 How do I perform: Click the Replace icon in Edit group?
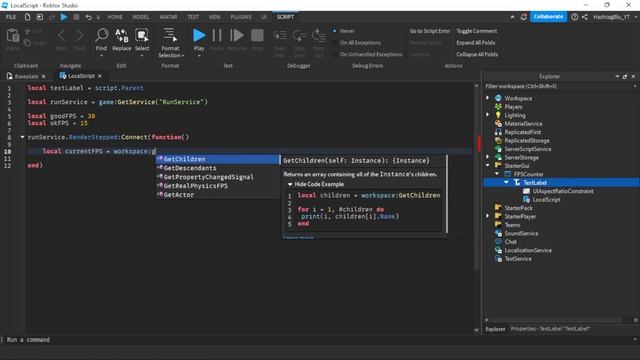pos(121,36)
